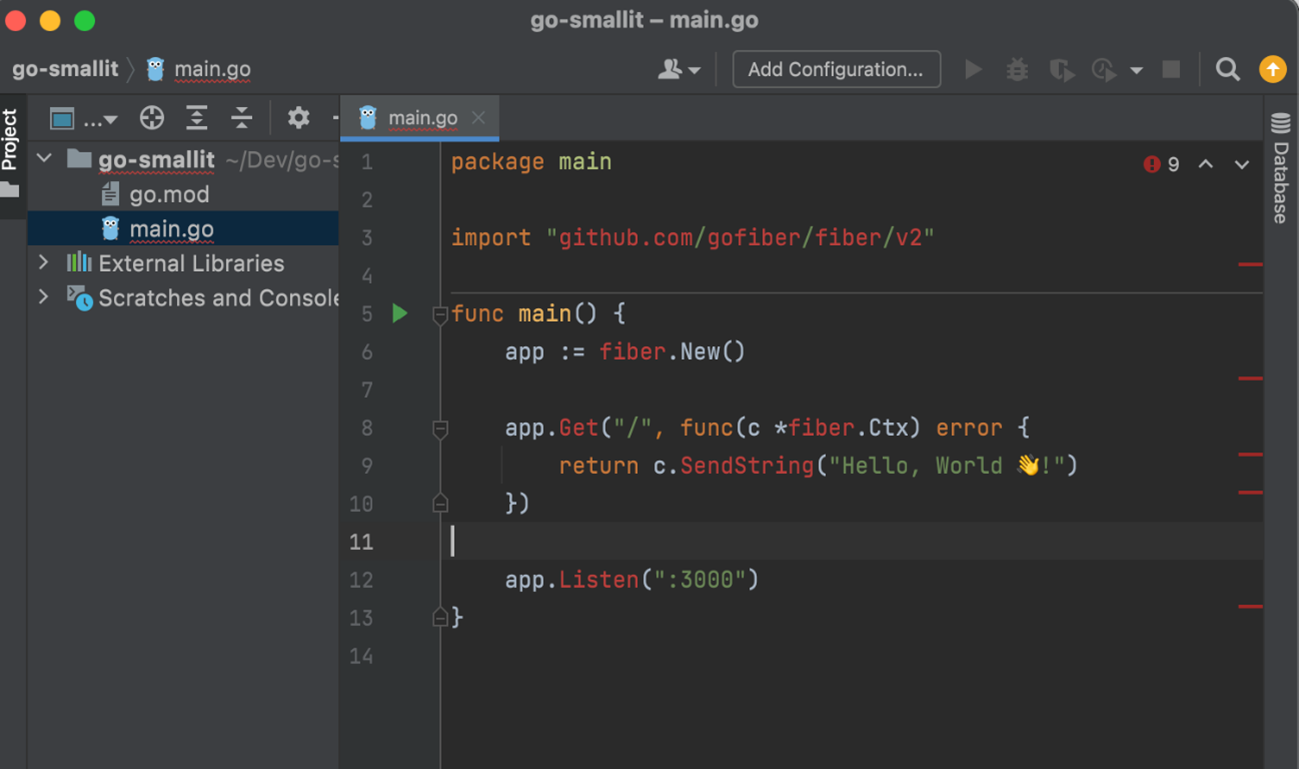The height and width of the screenshot is (769, 1299).
Task: Jump to next highlighted error arrow
Action: click(x=1241, y=164)
